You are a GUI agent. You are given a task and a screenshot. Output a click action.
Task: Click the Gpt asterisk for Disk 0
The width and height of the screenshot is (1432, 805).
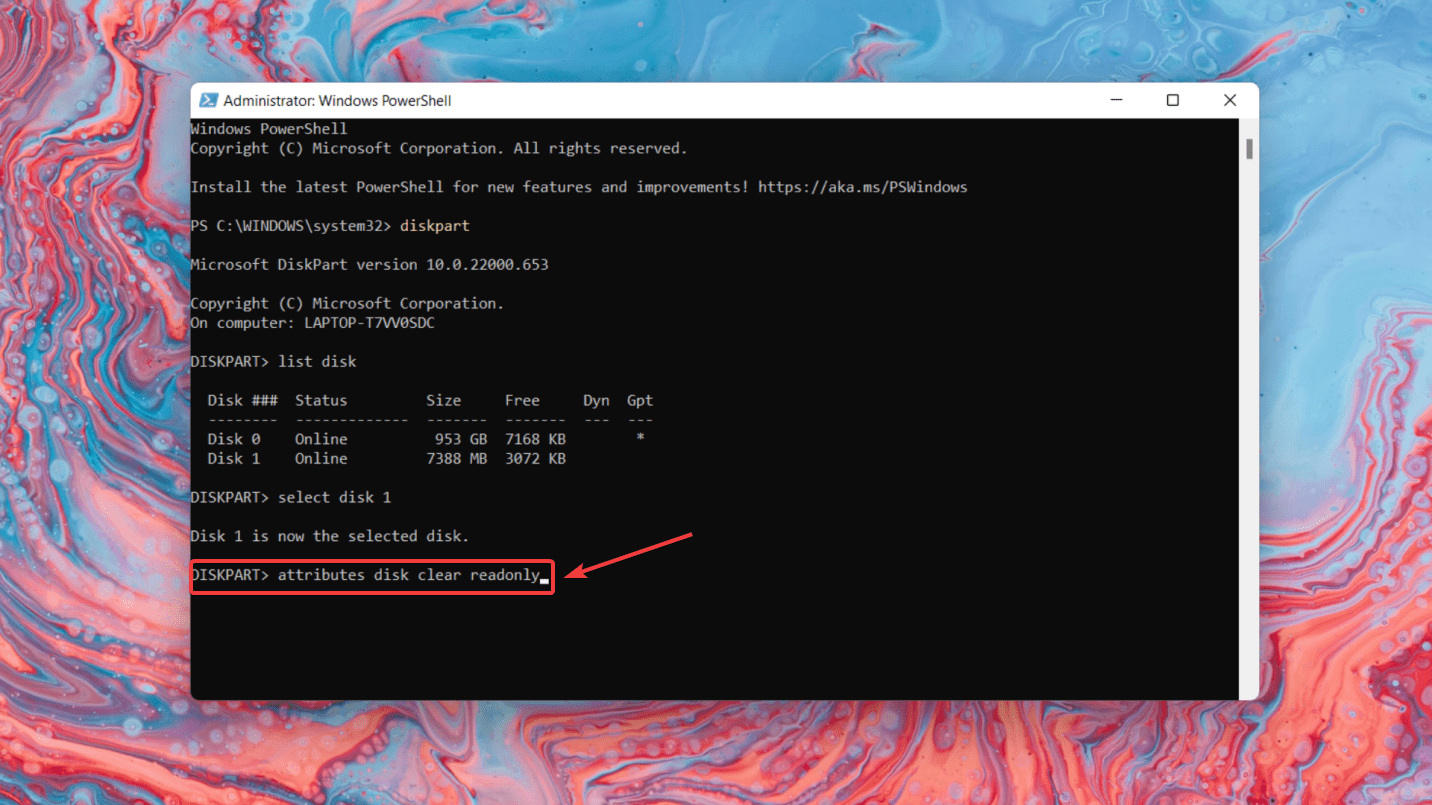pyautogui.click(x=640, y=439)
